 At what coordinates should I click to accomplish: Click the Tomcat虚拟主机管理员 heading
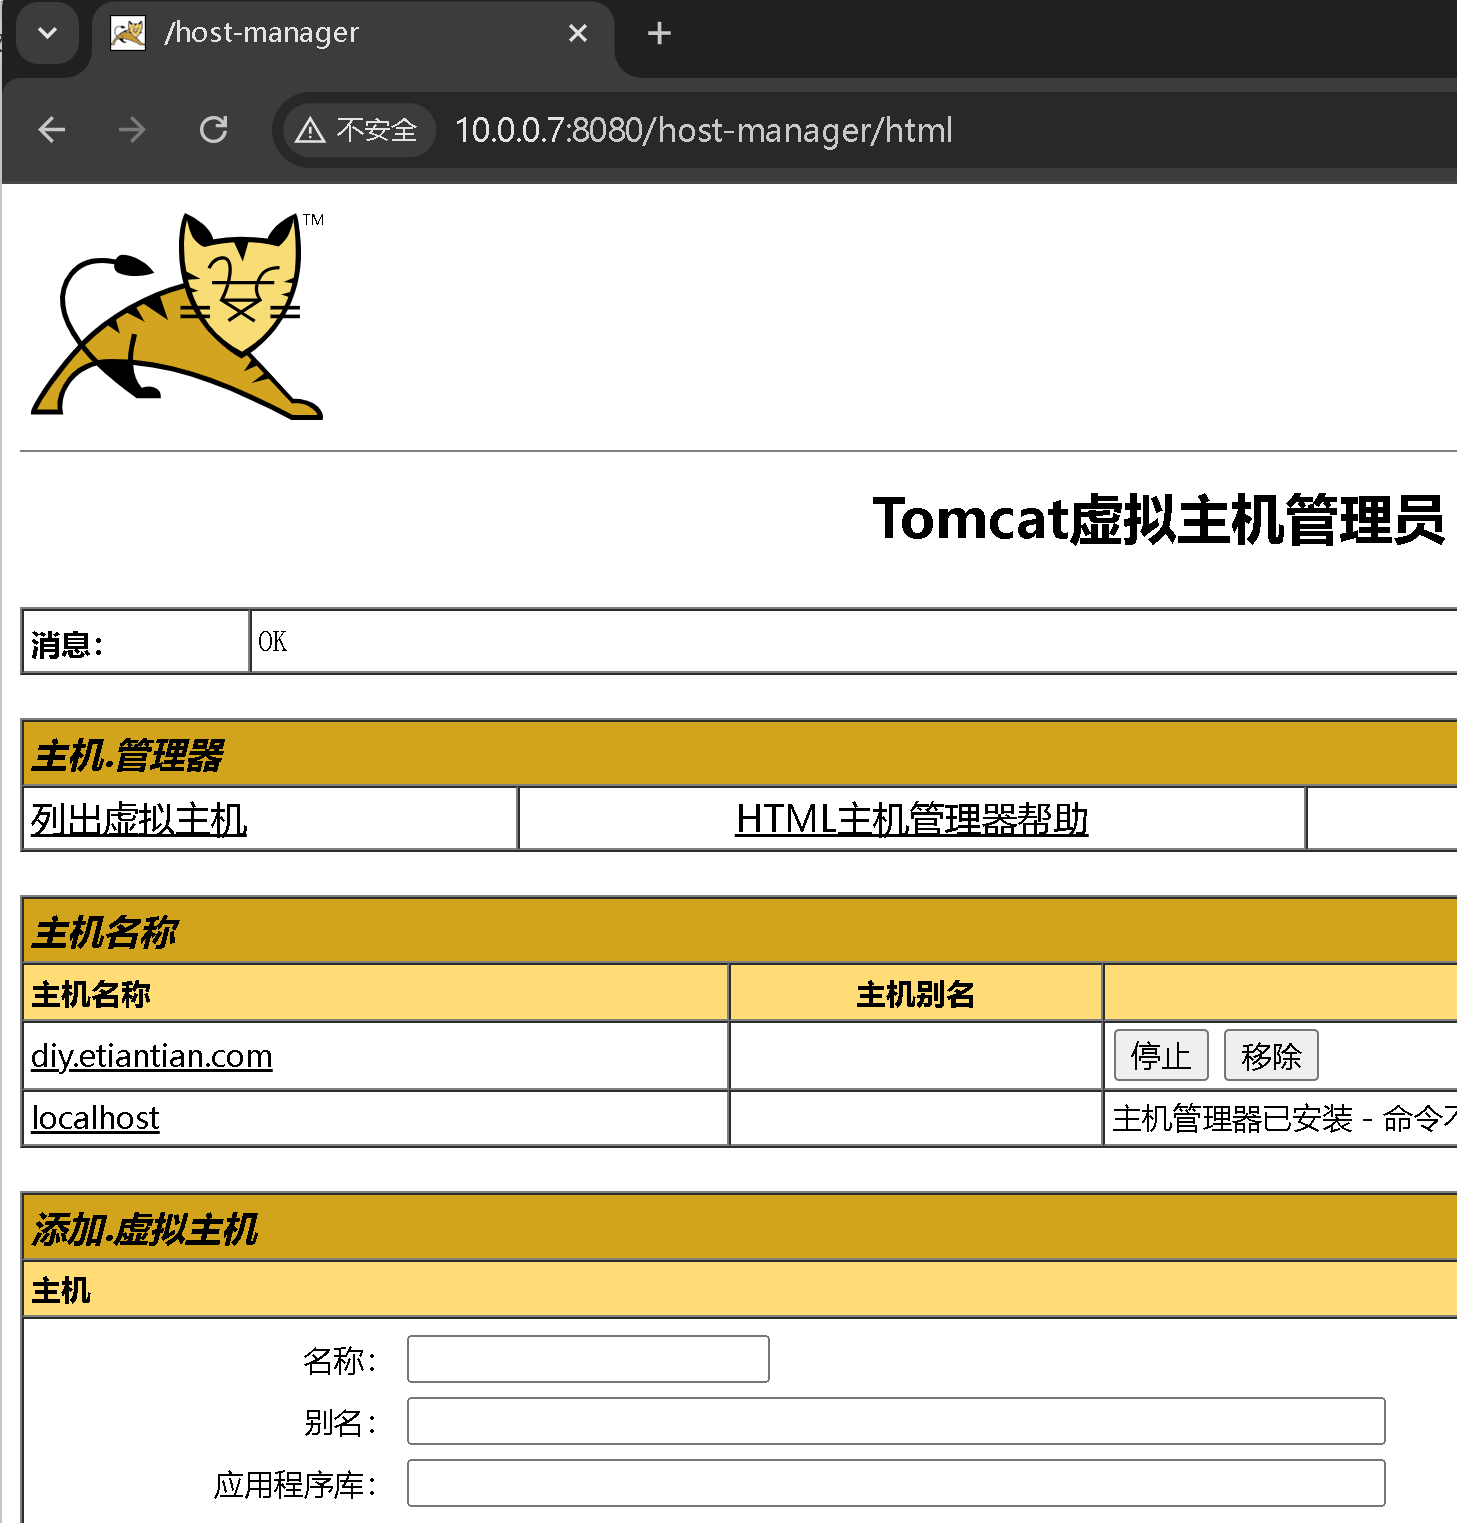tap(1158, 520)
